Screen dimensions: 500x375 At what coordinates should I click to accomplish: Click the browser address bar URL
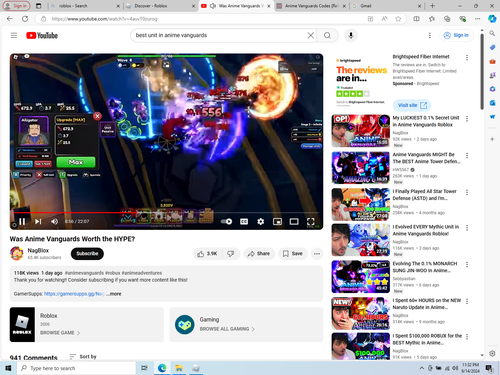point(104,19)
